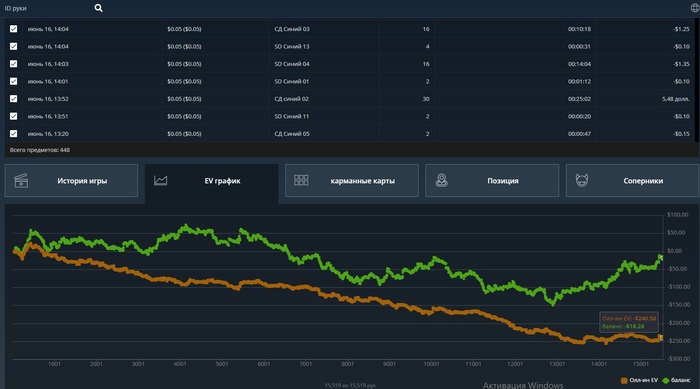Click the 15,519 hands count label

click(350, 385)
